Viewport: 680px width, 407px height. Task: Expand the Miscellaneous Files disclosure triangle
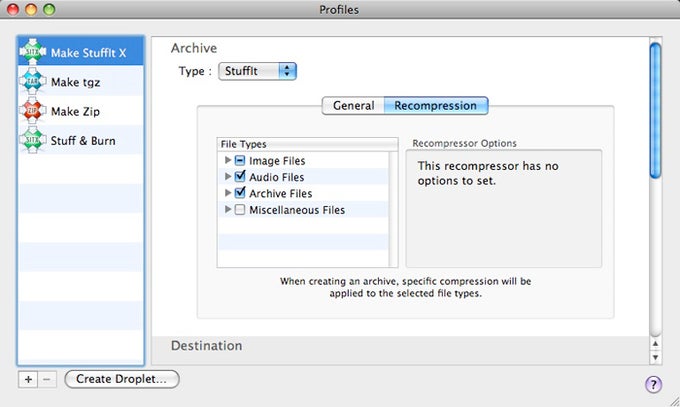click(228, 209)
